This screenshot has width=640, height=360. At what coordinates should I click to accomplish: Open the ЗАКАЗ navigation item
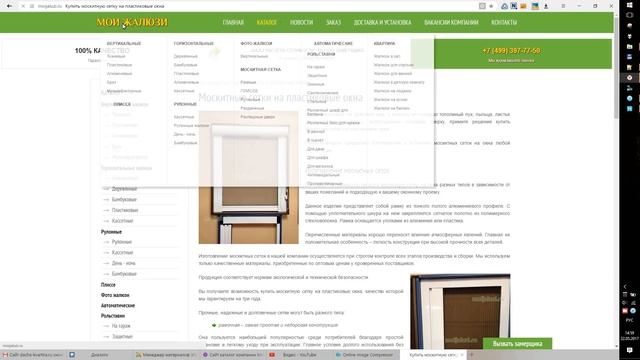(333, 22)
